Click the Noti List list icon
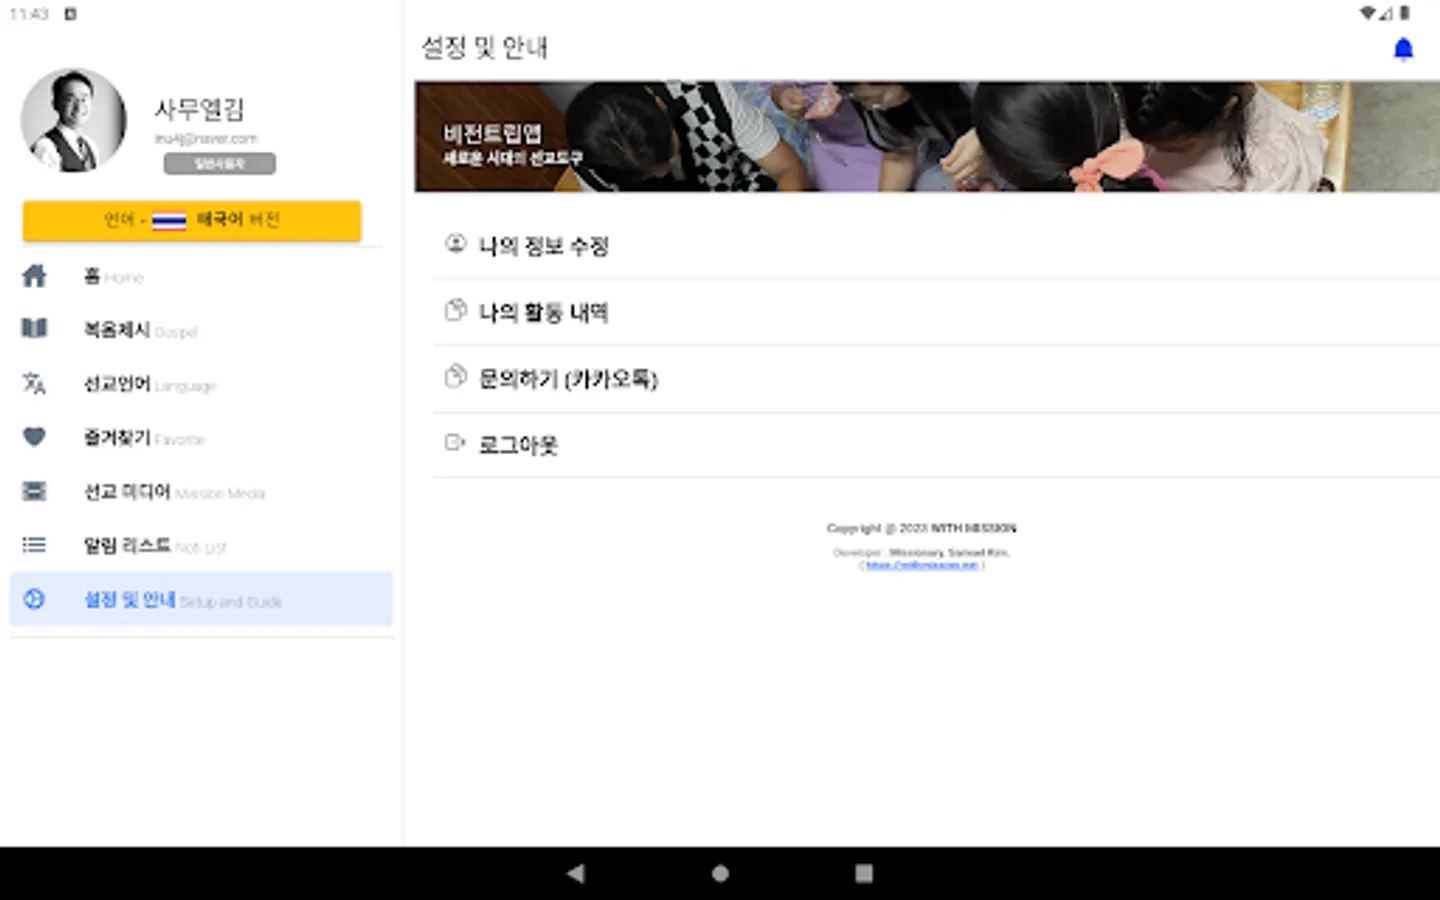The height and width of the screenshot is (900, 1440). click(34, 545)
